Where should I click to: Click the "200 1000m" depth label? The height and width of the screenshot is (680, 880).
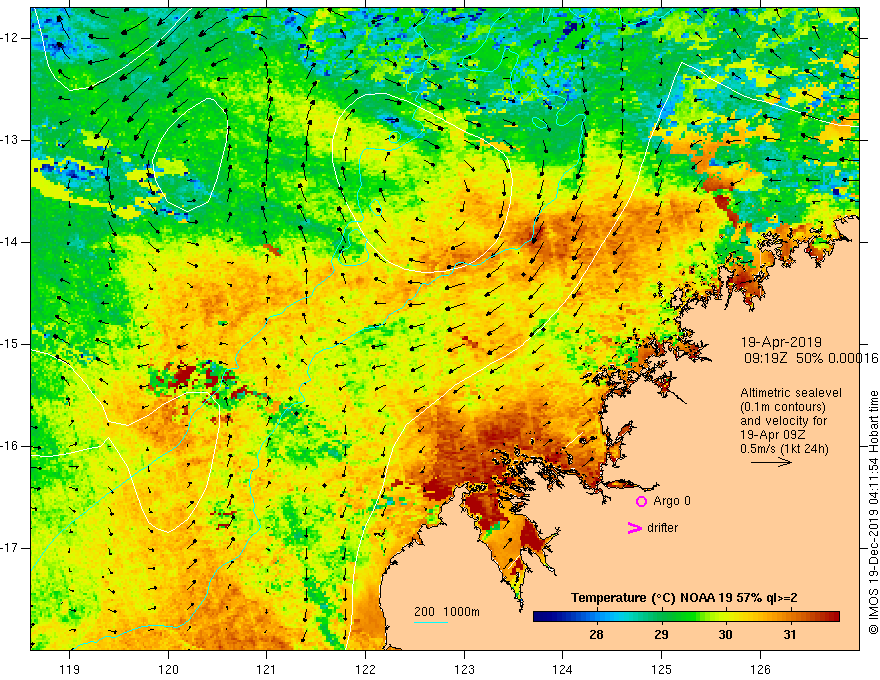447,612
